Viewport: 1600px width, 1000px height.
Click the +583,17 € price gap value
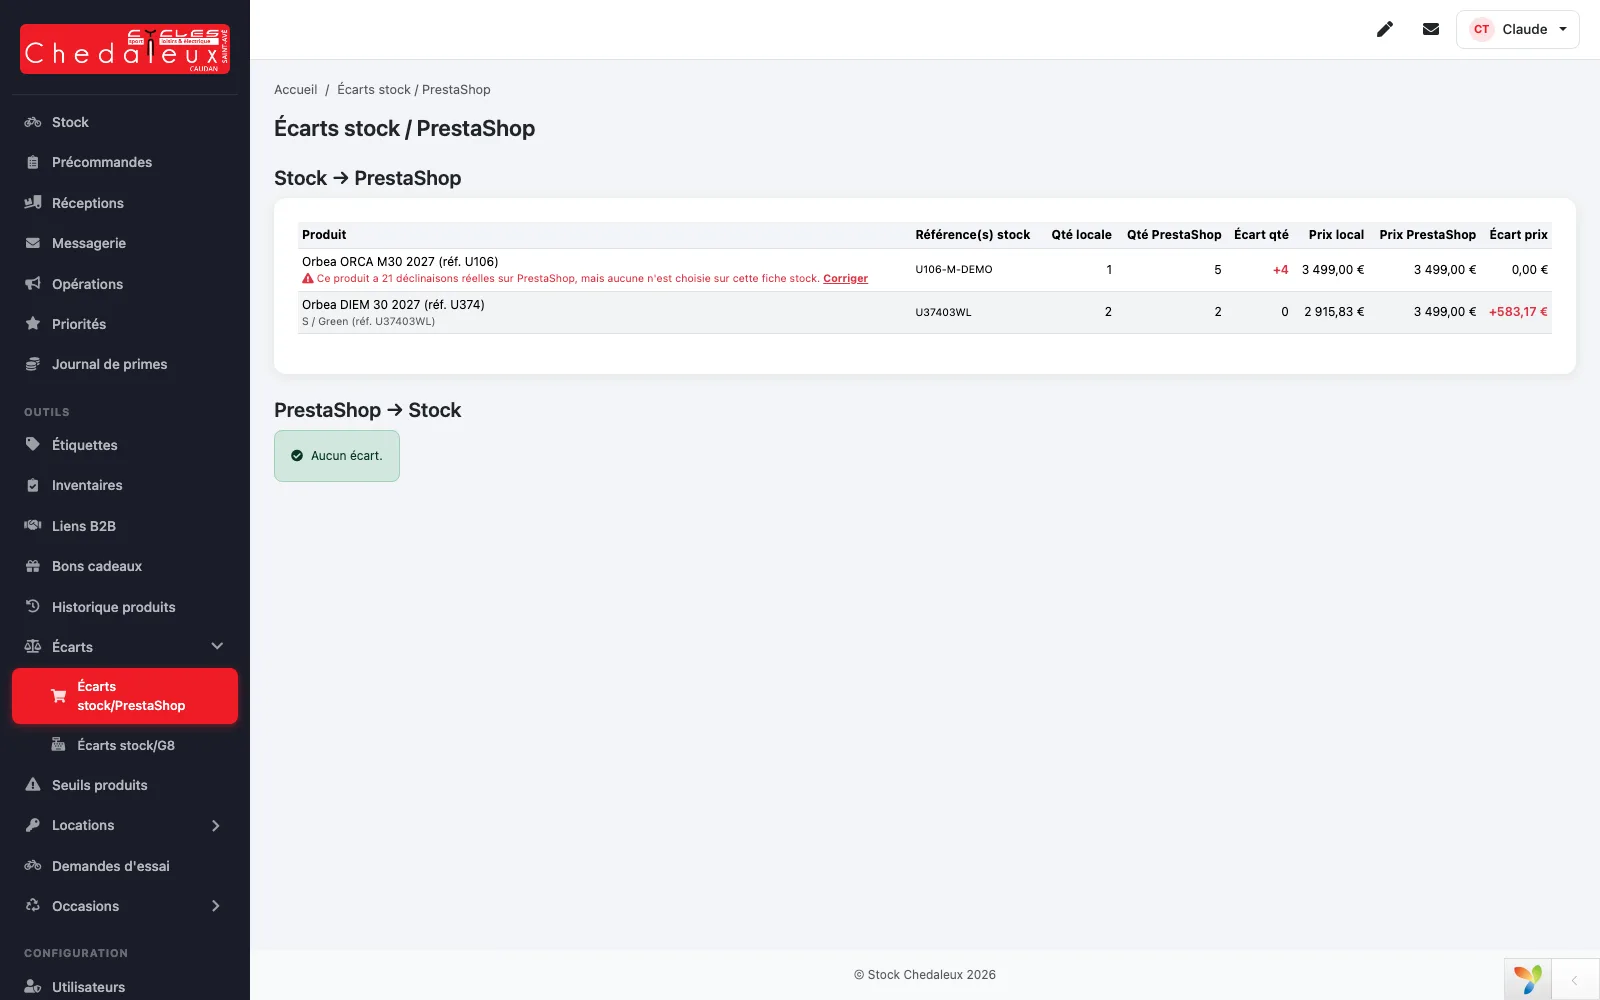tap(1518, 312)
